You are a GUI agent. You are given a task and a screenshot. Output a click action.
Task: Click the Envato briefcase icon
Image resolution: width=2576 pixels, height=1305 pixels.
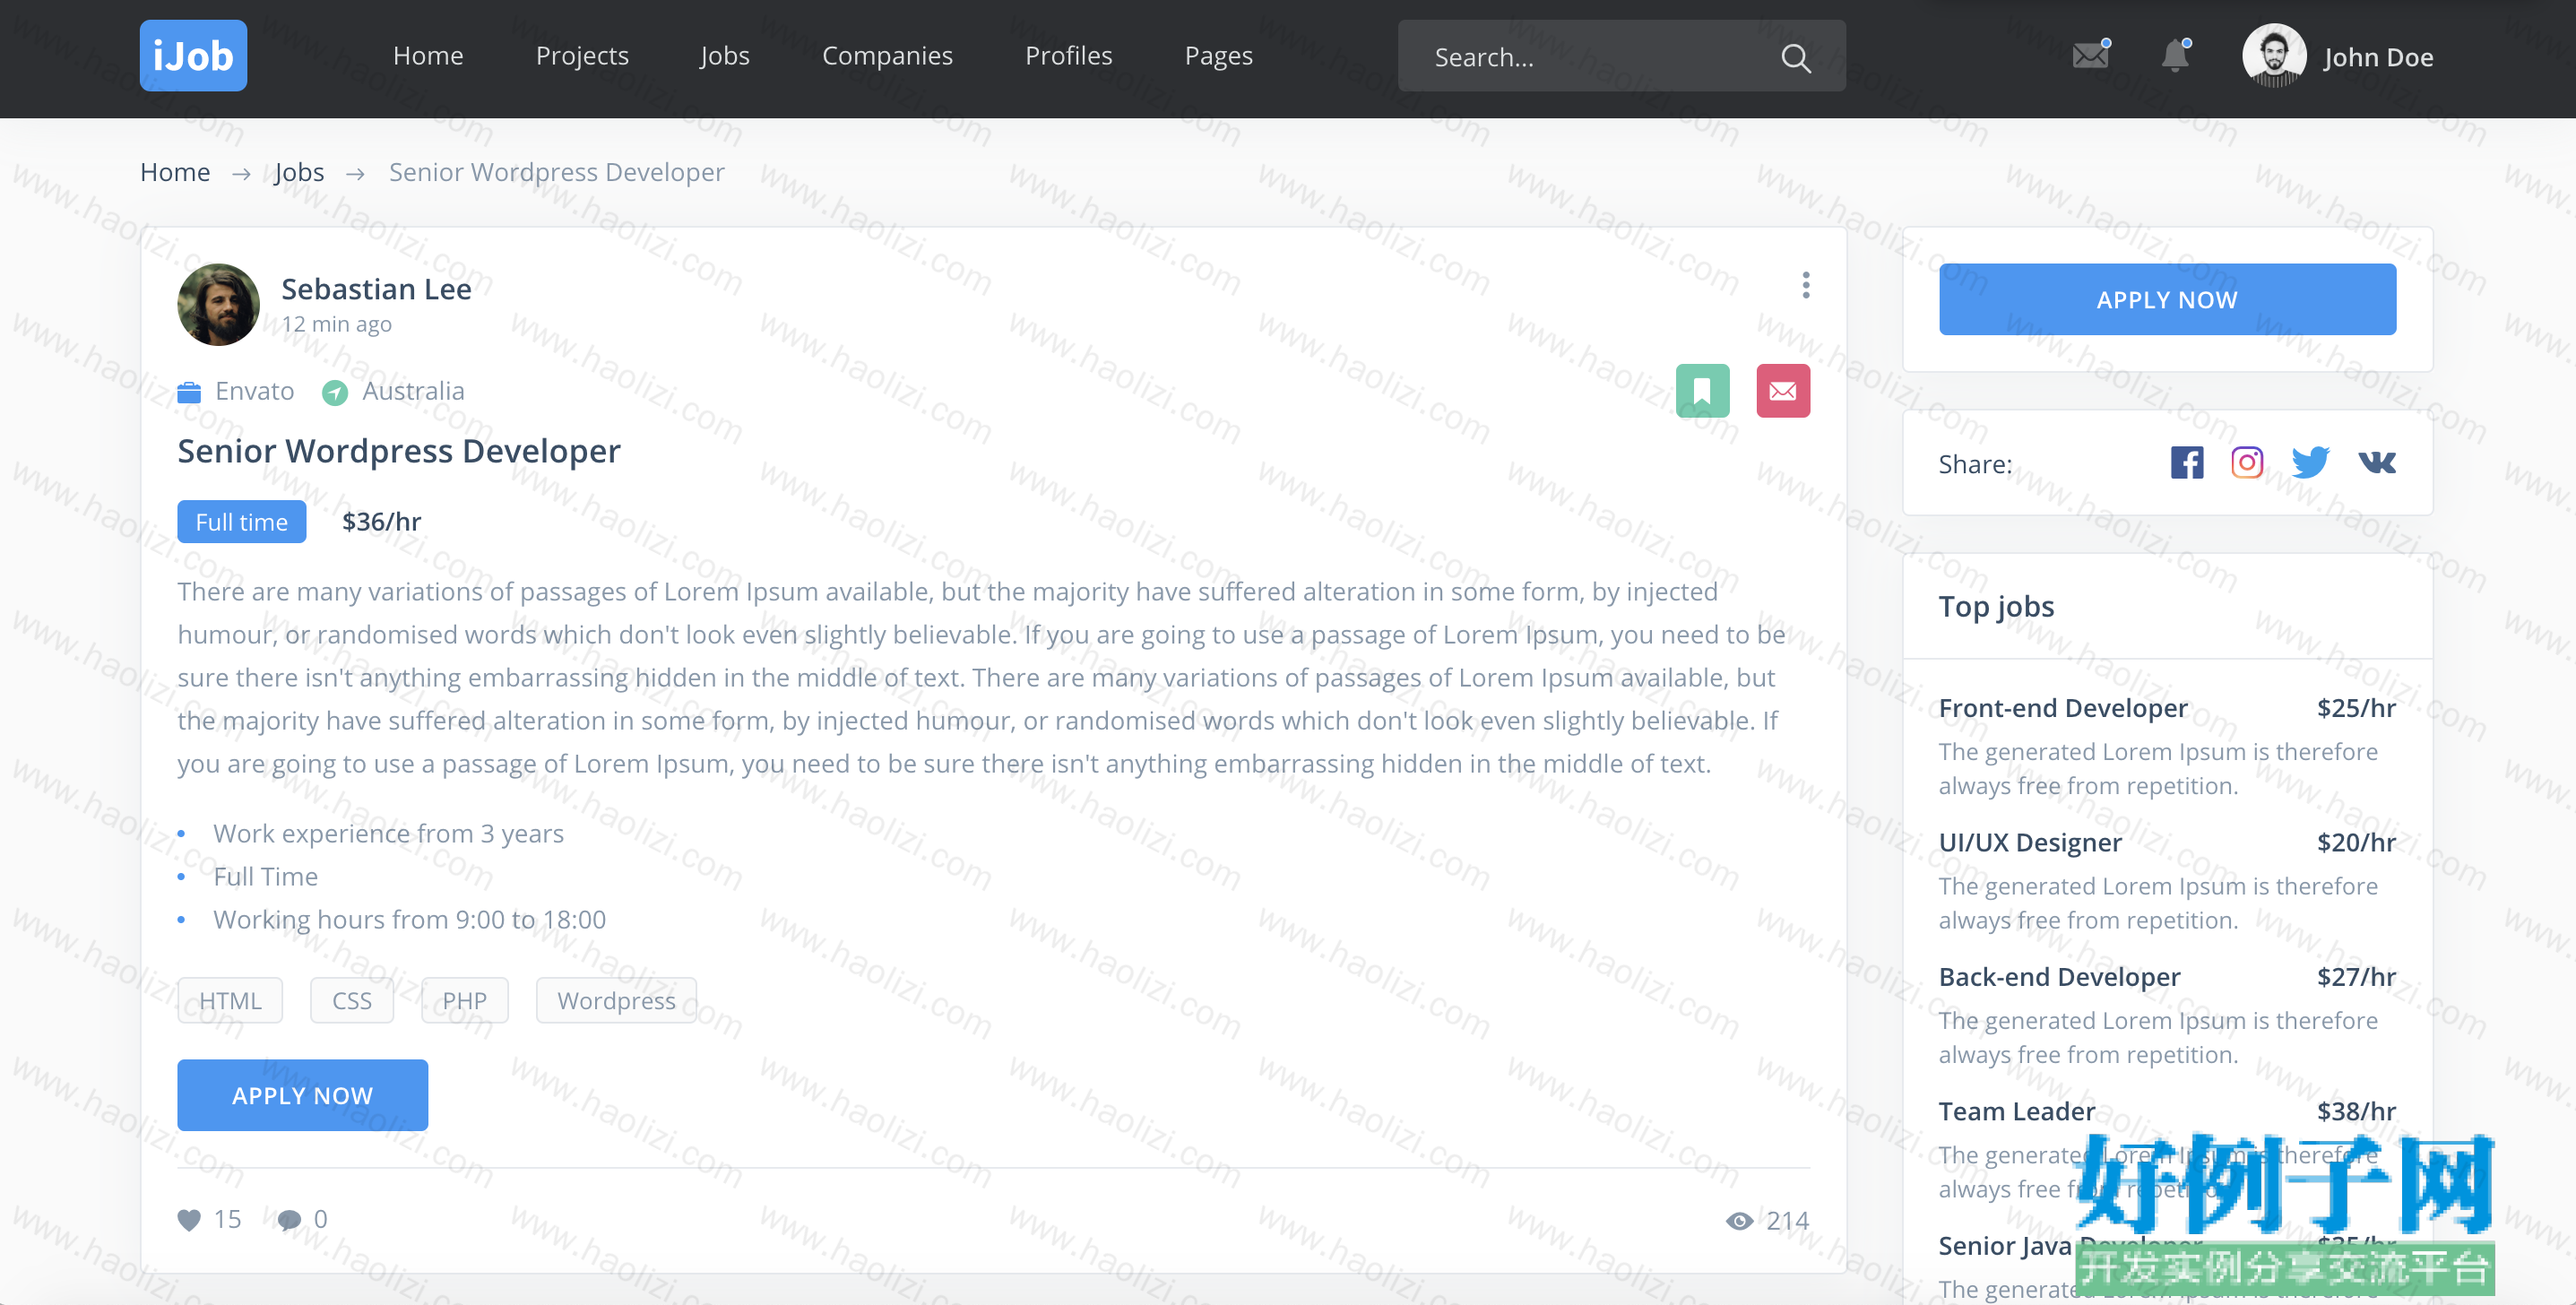[189, 392]
